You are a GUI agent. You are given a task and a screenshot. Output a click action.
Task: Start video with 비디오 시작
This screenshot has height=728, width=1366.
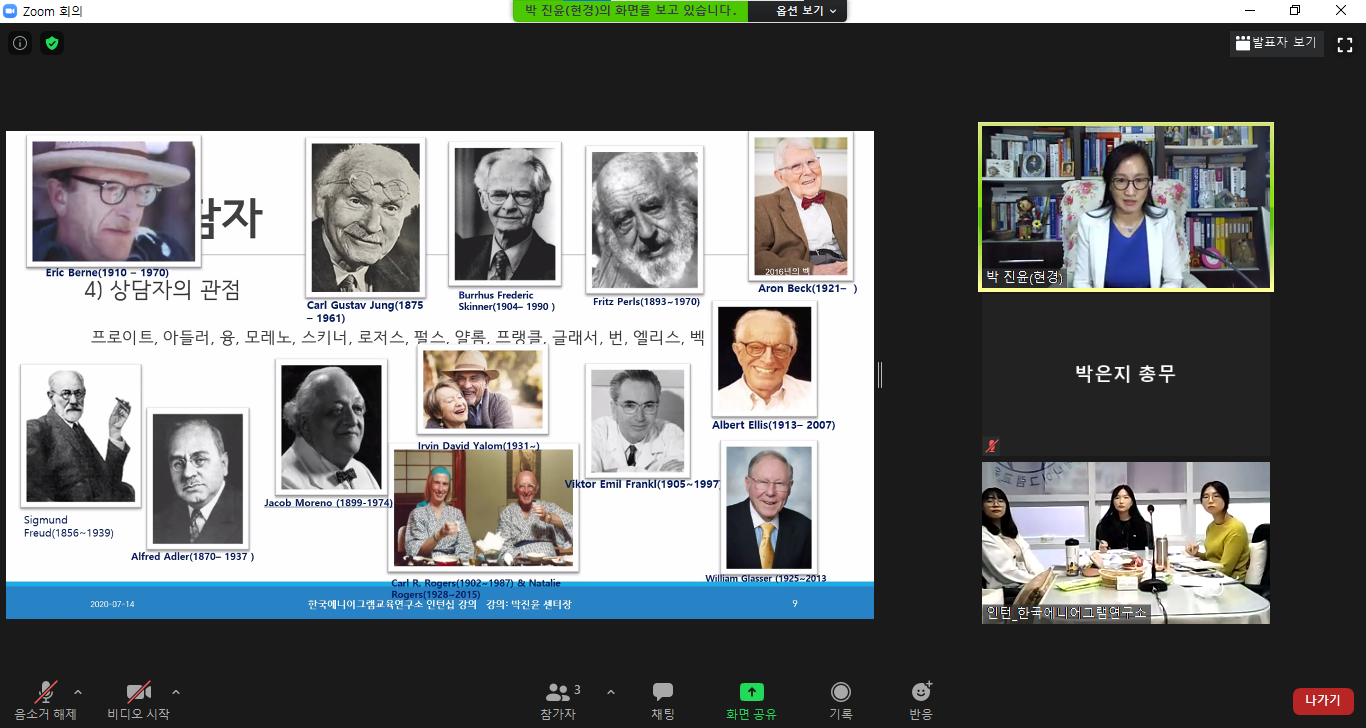138,700
